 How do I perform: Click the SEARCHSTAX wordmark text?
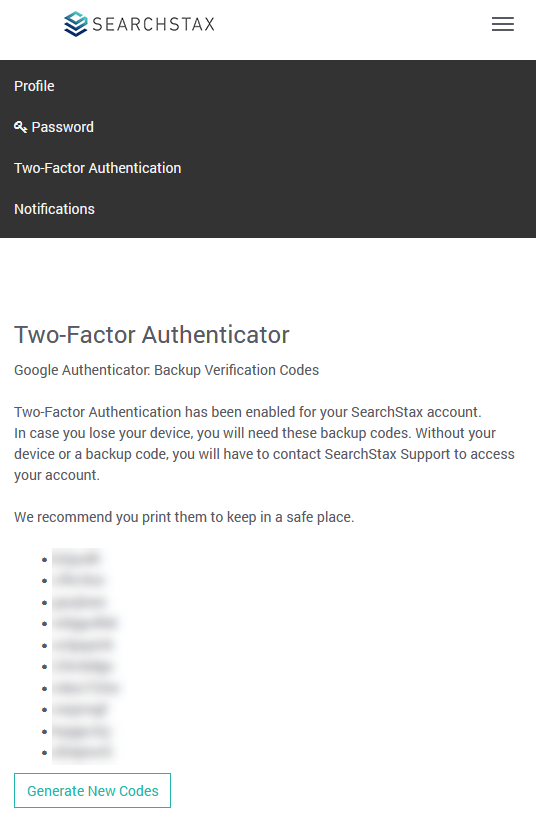(x=153, y=24)
